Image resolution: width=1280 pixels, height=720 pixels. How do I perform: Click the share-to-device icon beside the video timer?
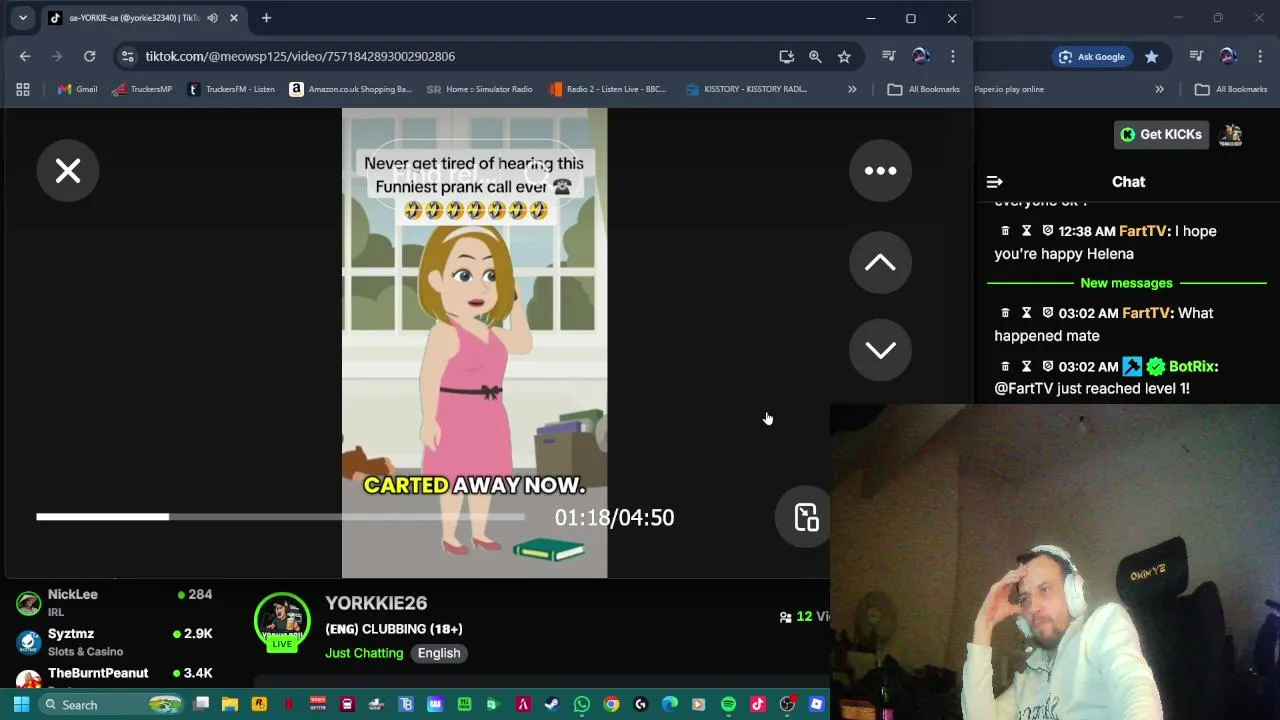pyautogui.click(x=806, y=517)
